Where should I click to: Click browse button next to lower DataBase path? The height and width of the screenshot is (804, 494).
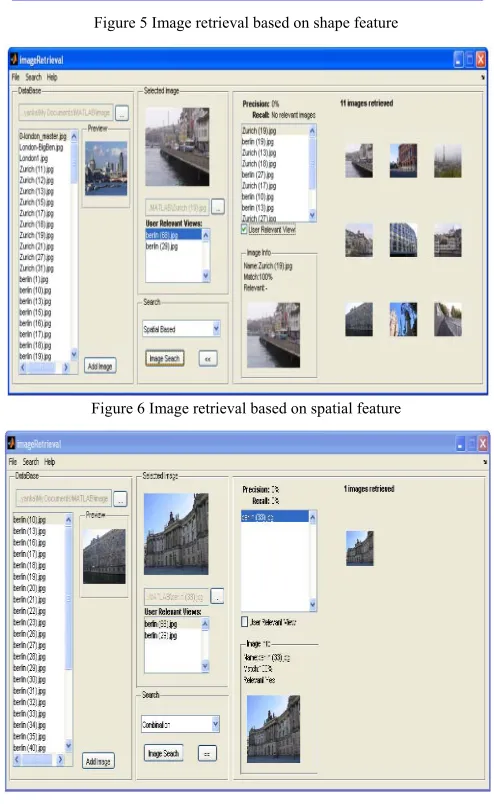[120, 498]
